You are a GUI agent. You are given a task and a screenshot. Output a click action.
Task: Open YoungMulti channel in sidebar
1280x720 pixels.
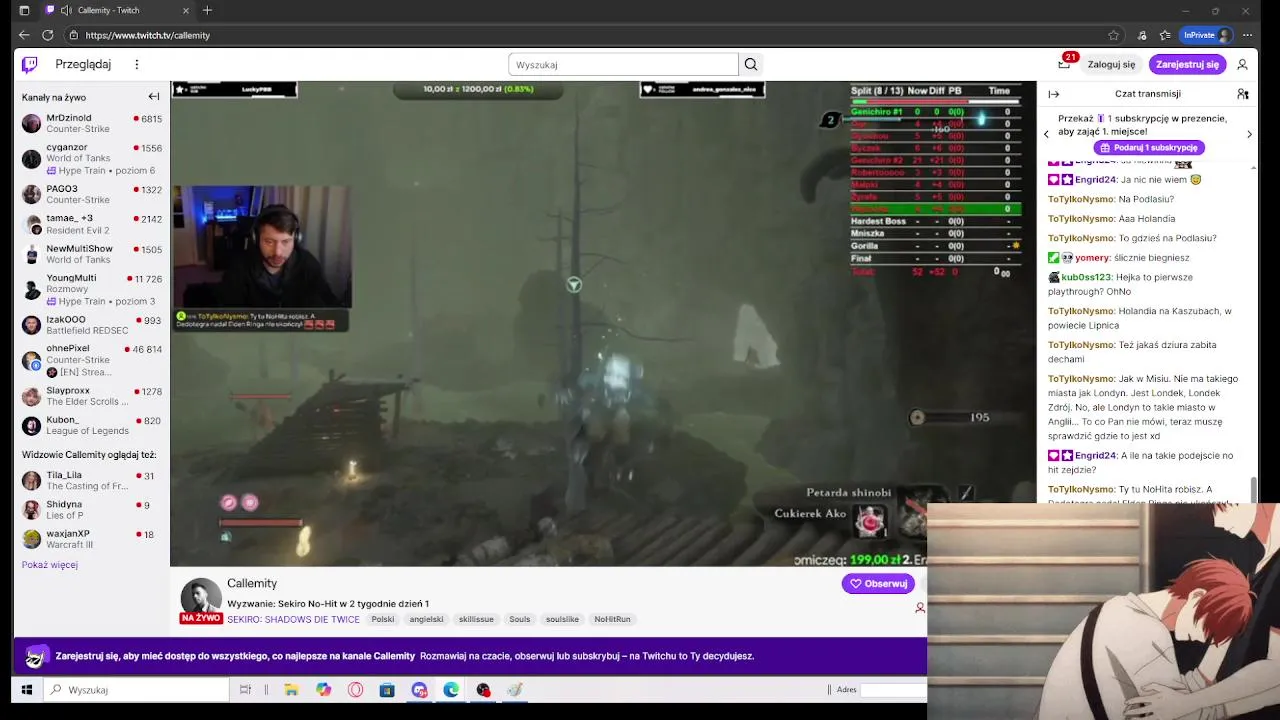coord(92,289)
